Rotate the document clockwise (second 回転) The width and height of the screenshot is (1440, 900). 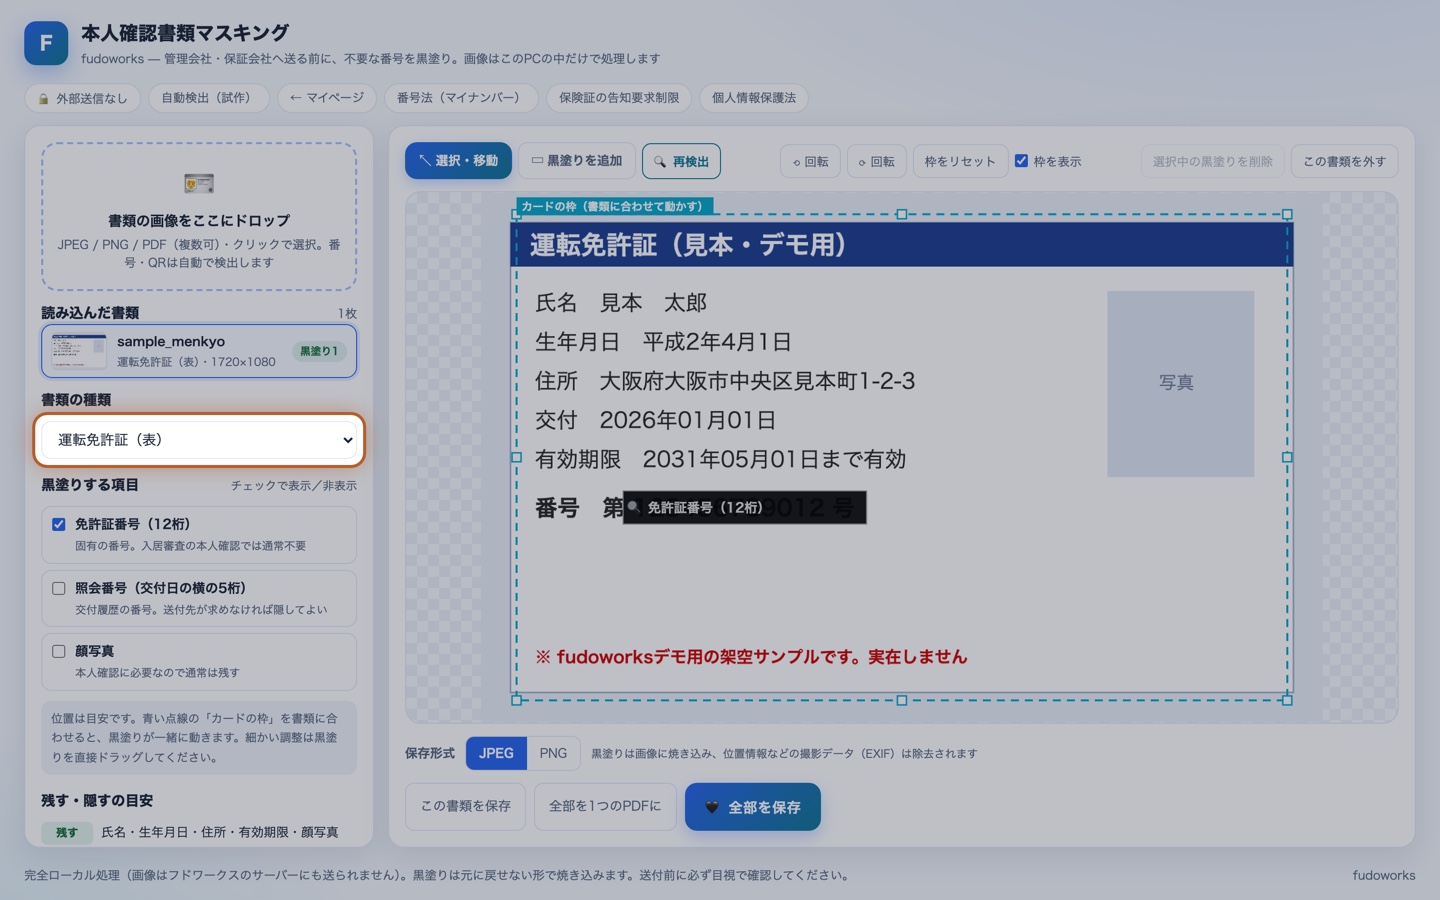click(x=876, y=162)
